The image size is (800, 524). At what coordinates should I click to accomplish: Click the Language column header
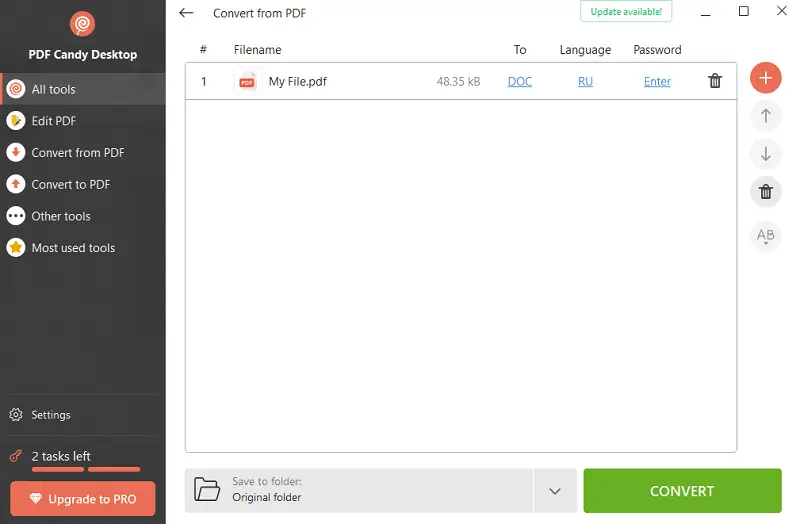coord(585,49)
